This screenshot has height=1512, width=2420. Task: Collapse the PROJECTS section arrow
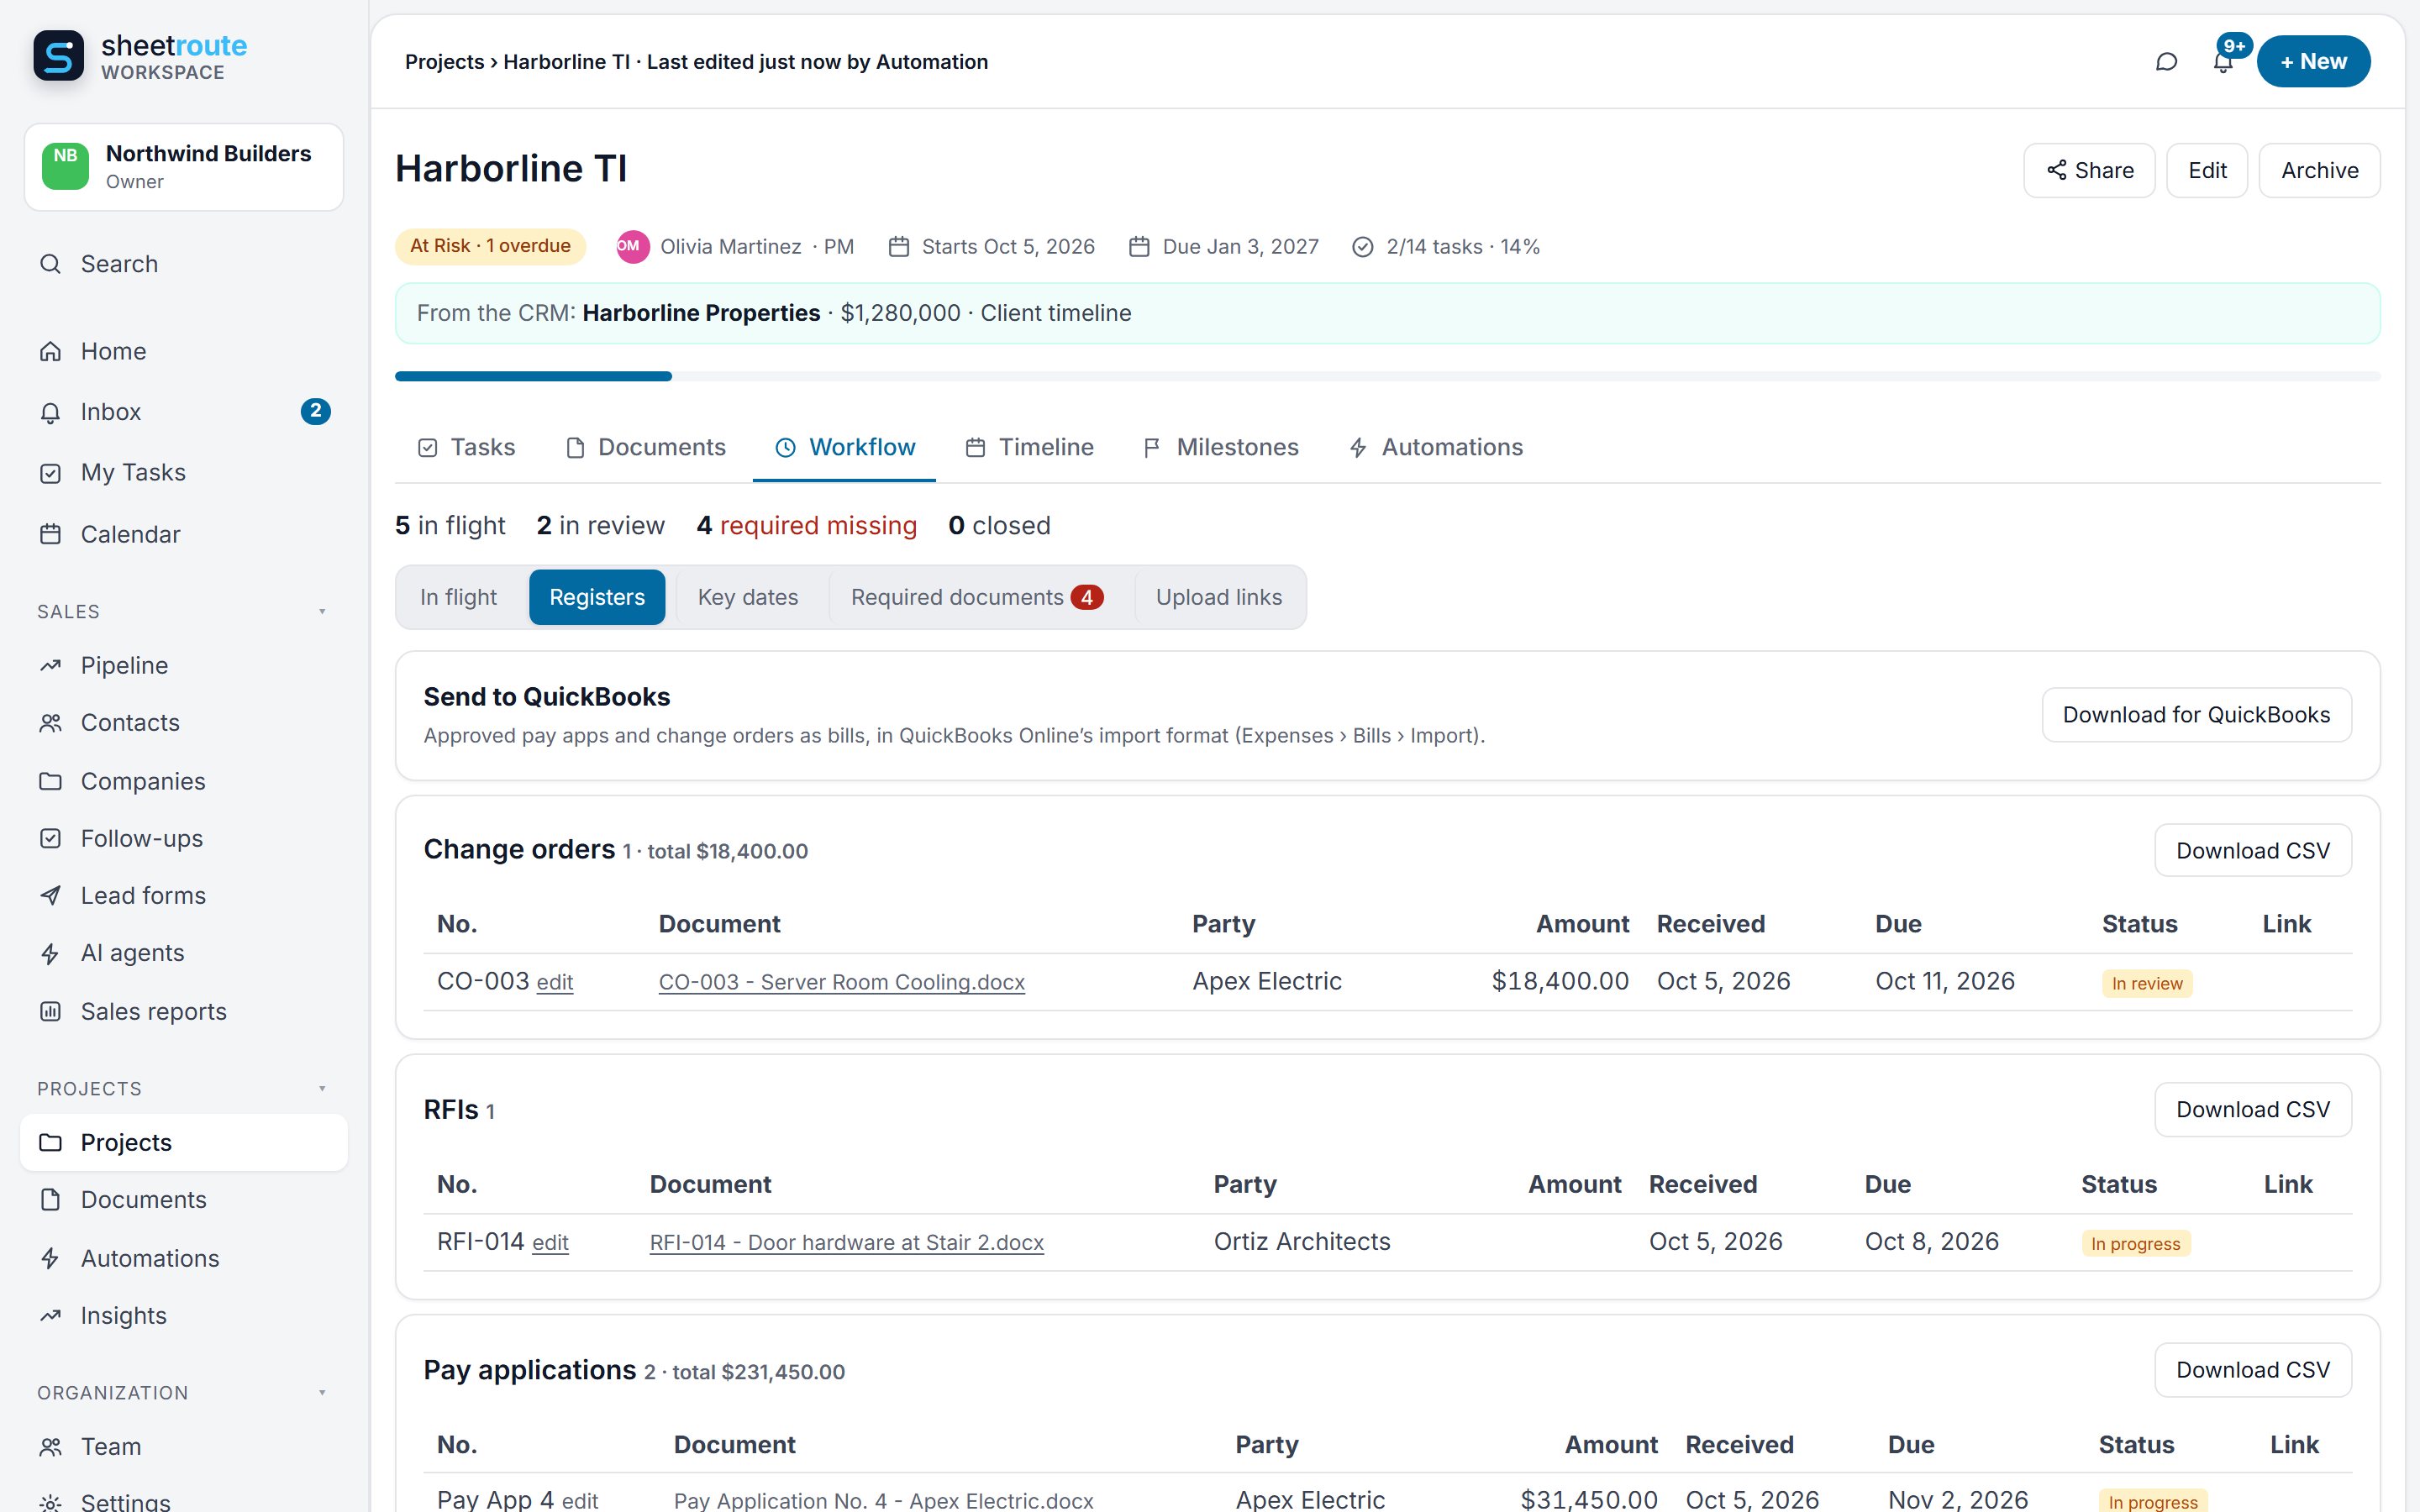(x=322, y=1088)
